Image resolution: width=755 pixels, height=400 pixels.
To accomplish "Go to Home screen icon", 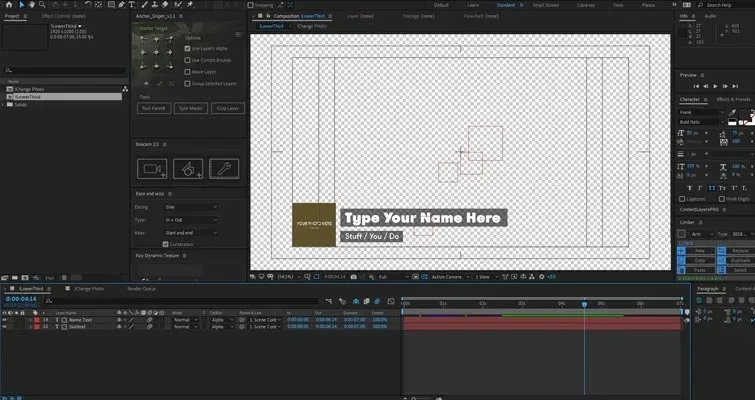I will pos(9,4).
